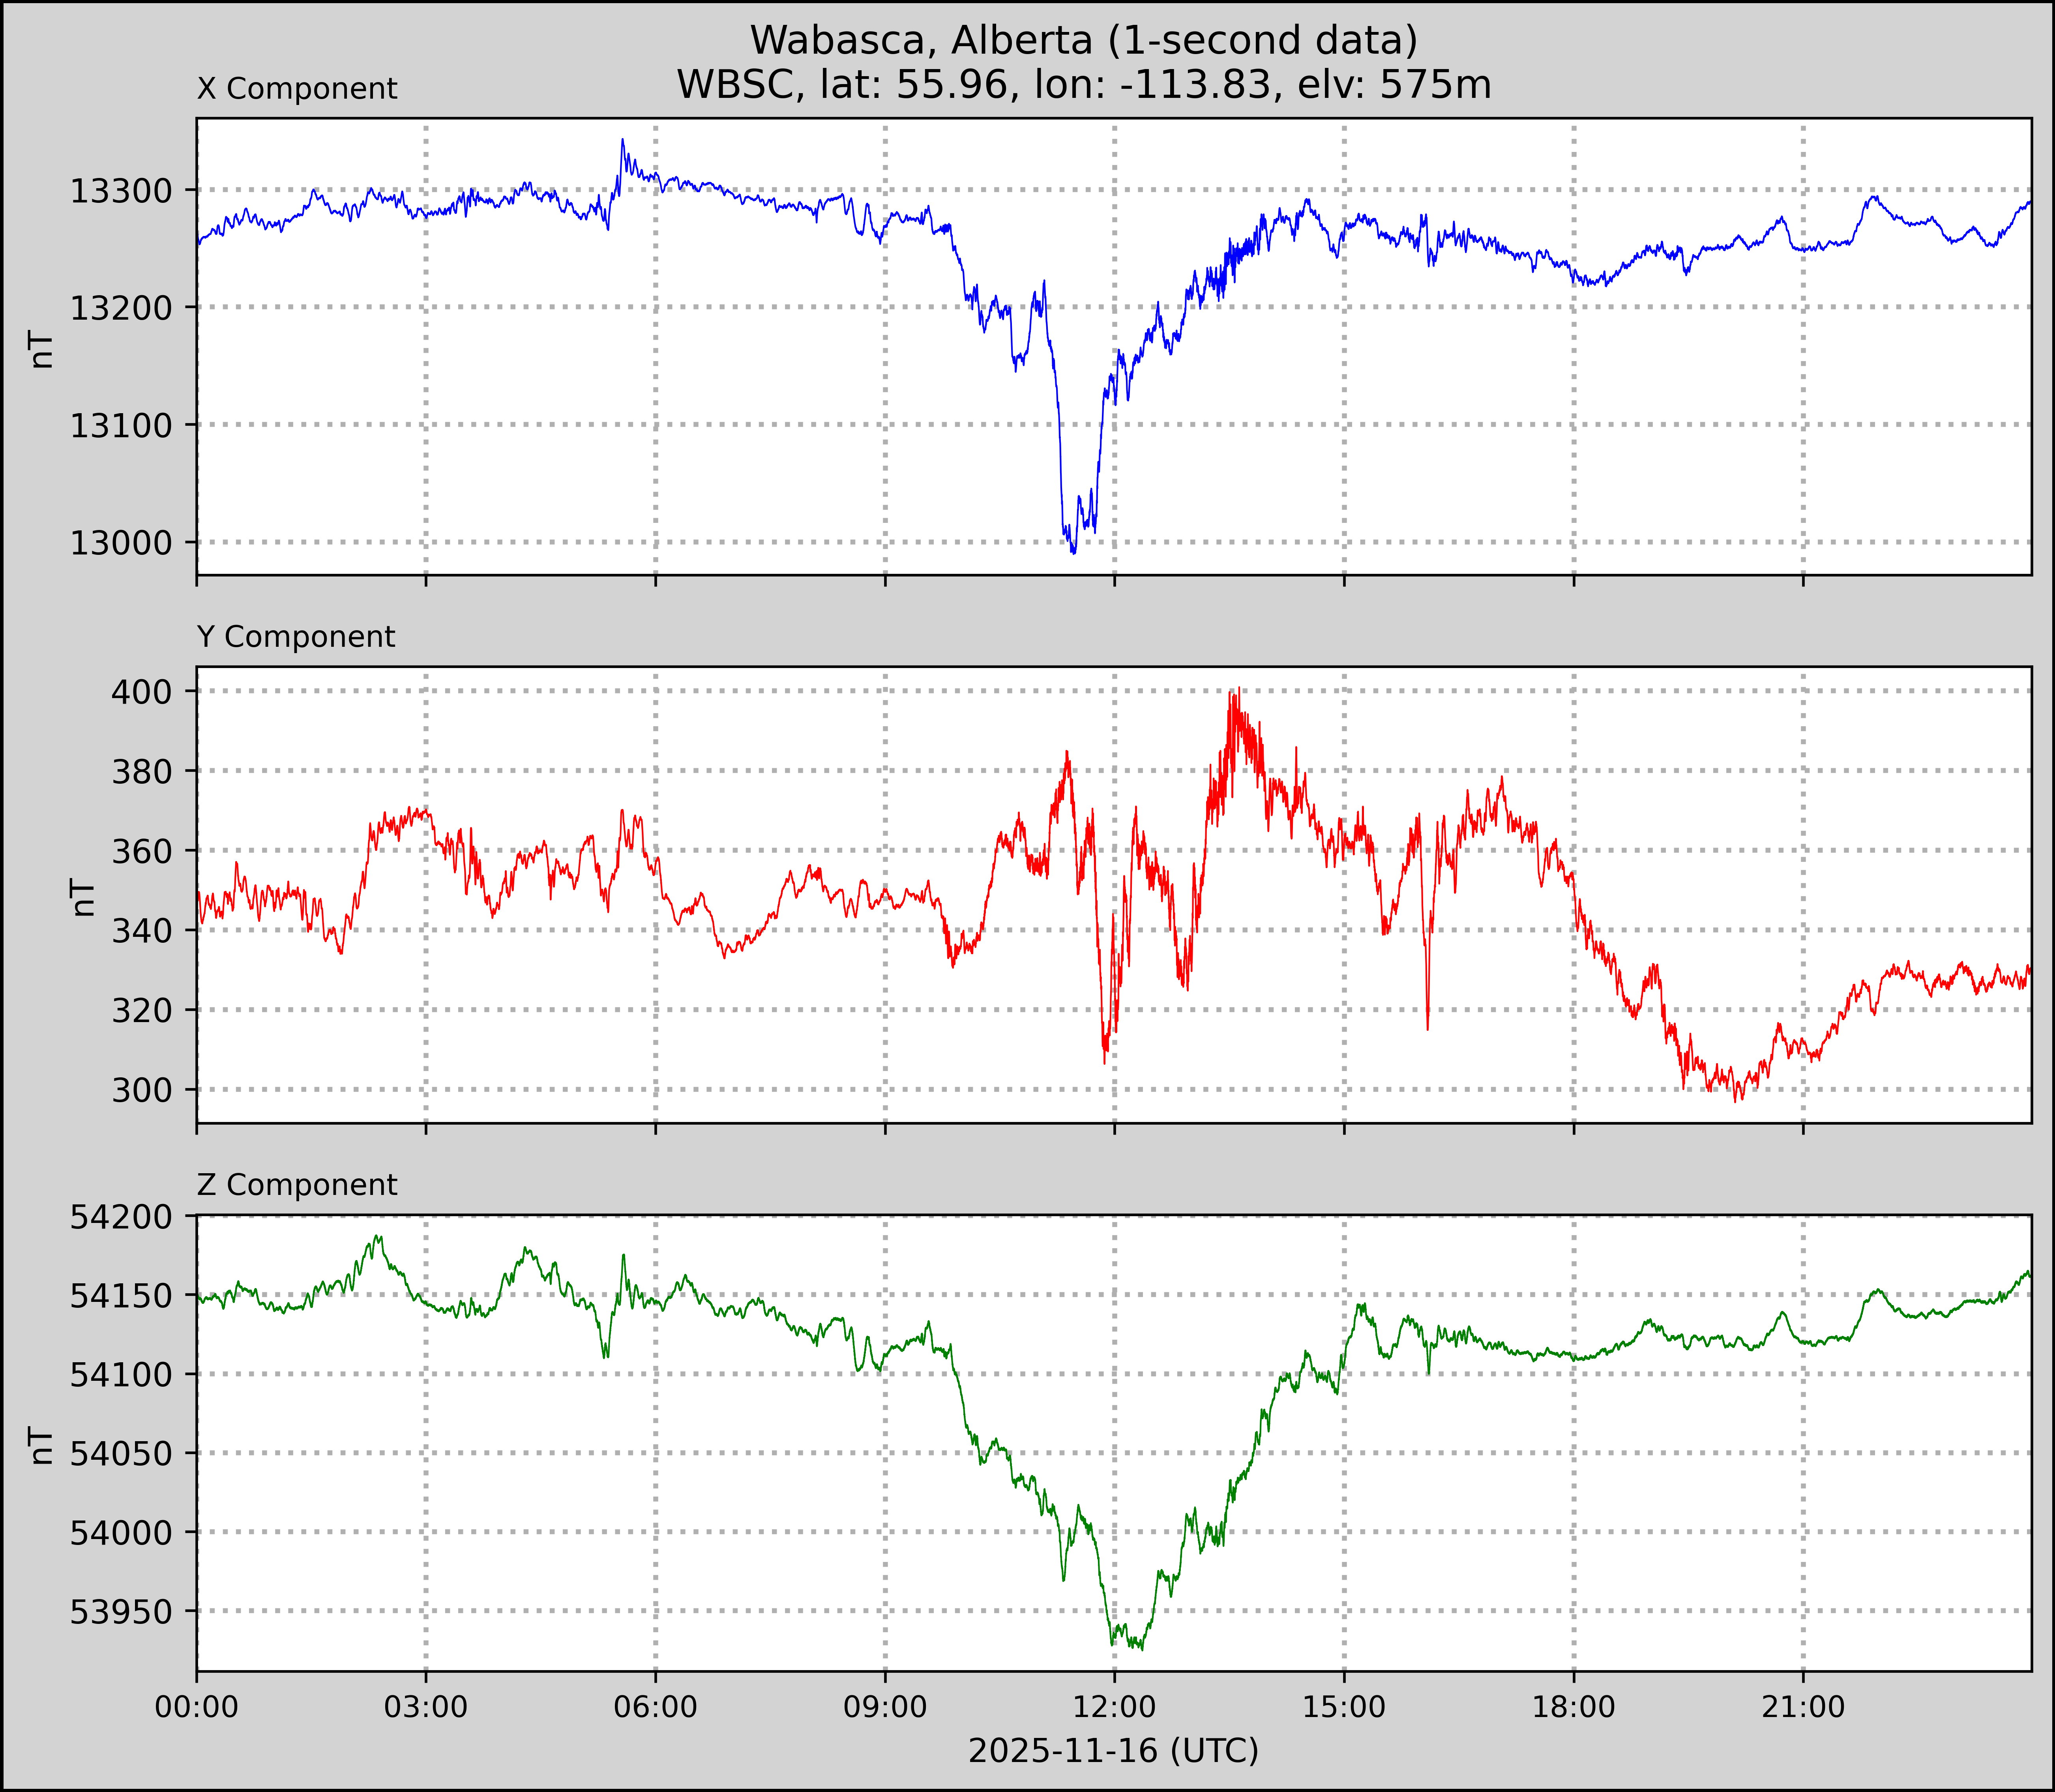This screenshot has width=2055, height=1792.
Task: Click the 00:00 time-axis tick label
Action: pos(197,1706)
